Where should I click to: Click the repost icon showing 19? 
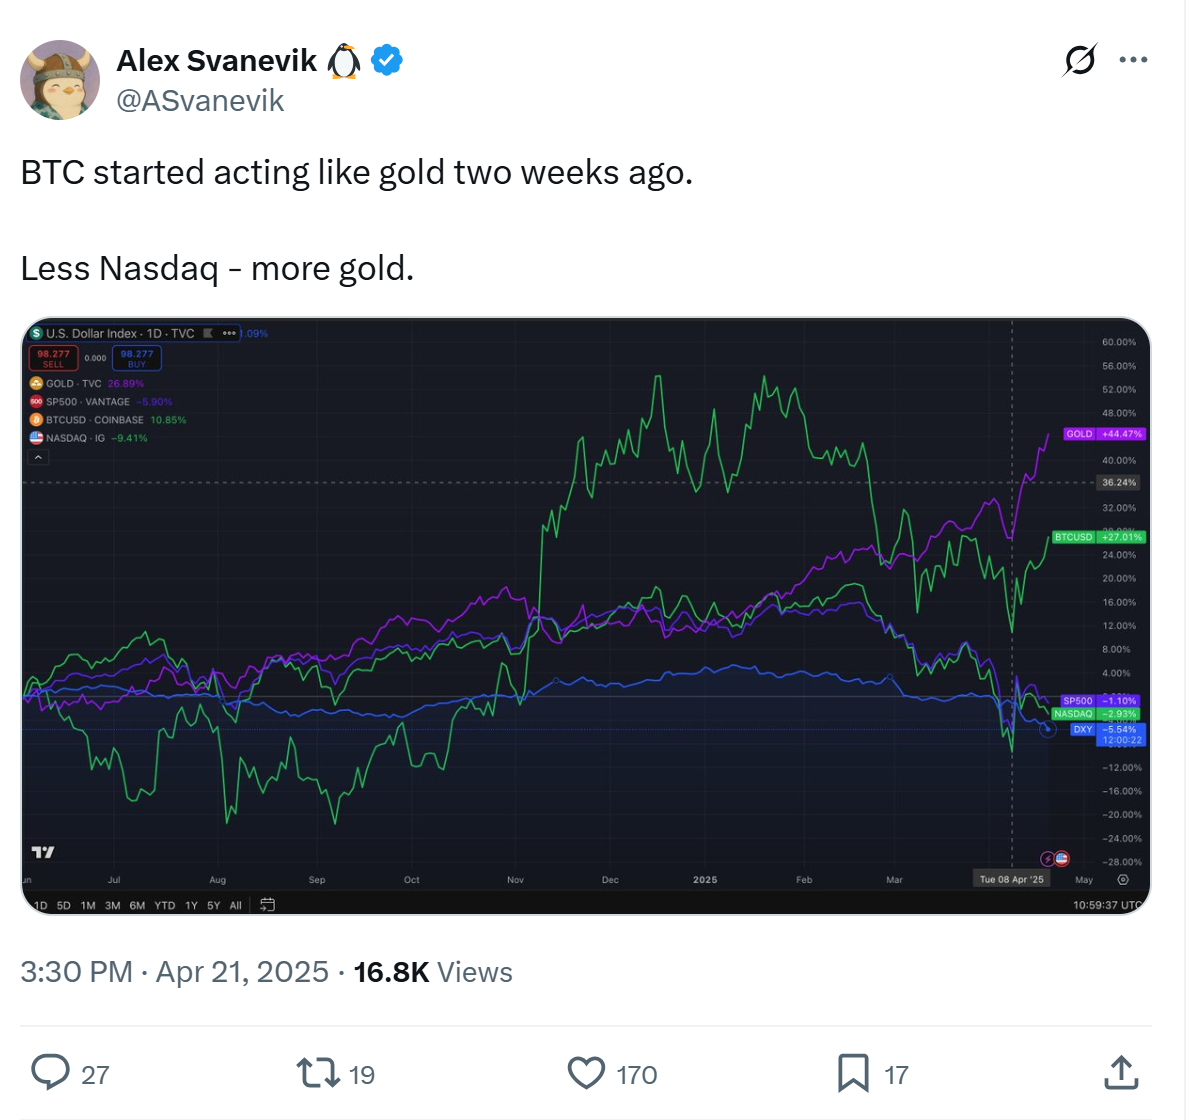pyautogui.click(x=316, y=1072)
